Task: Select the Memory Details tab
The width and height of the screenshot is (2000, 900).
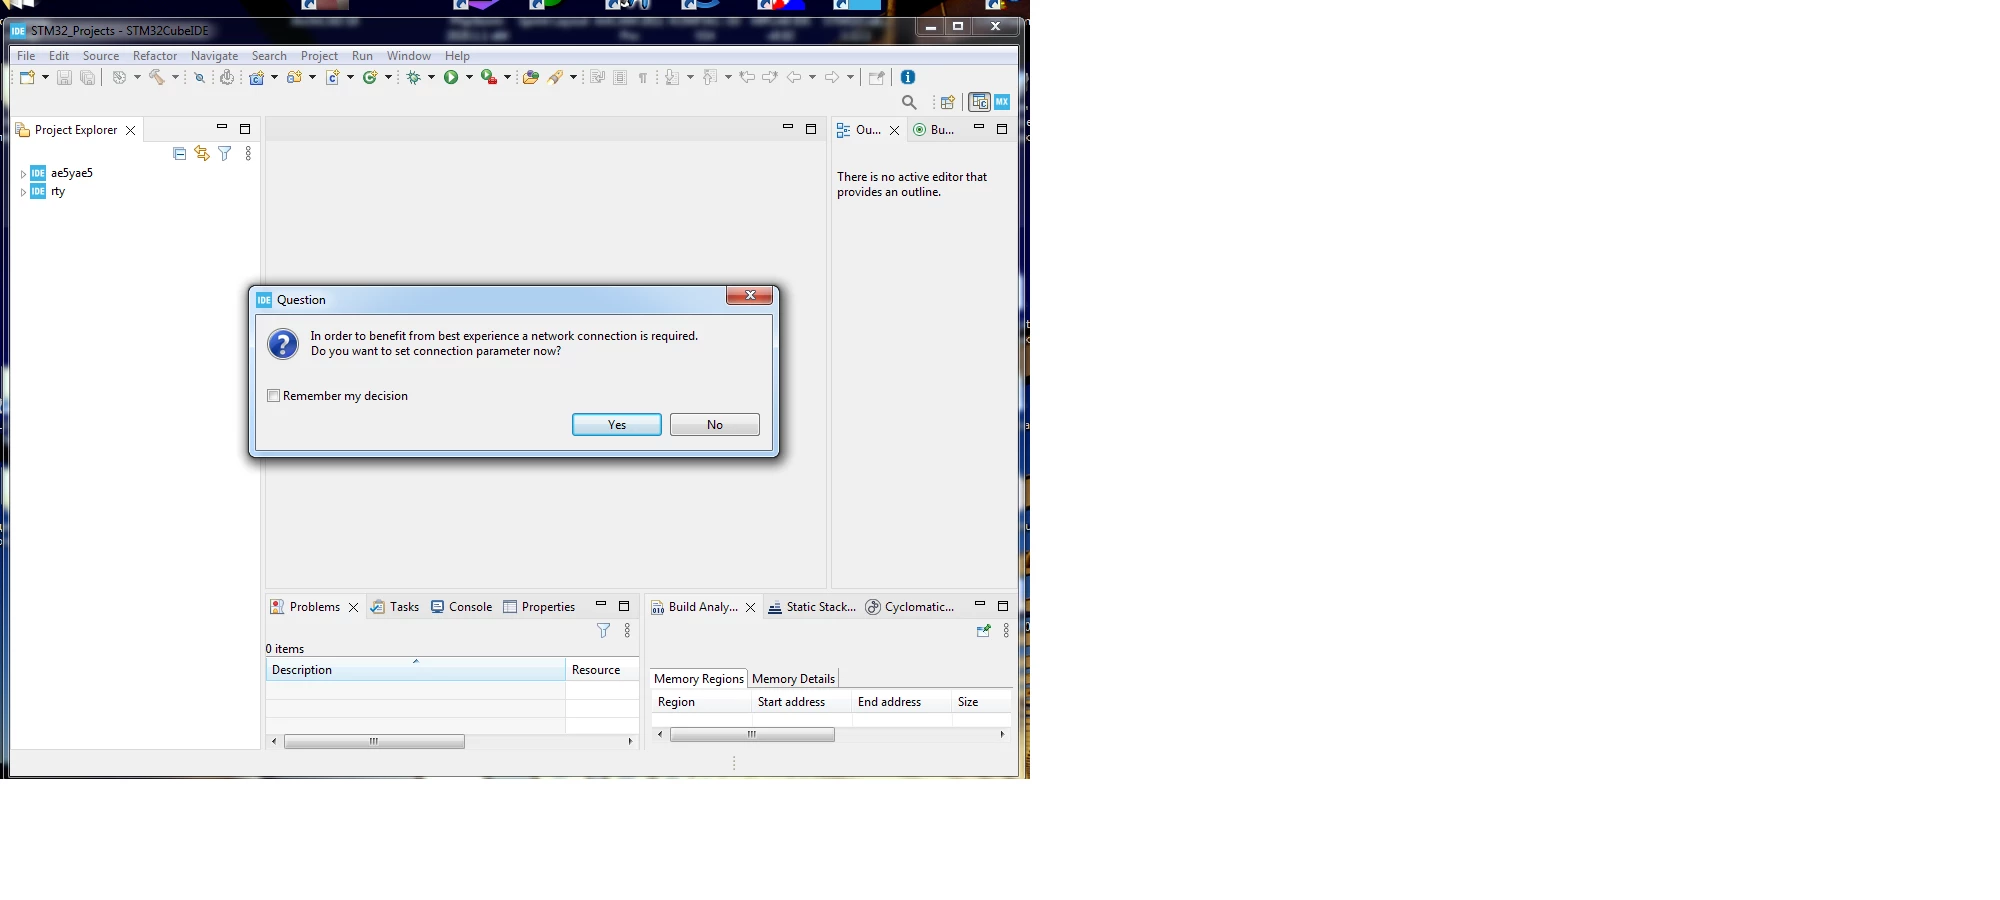Action: (x=793, y=679)
